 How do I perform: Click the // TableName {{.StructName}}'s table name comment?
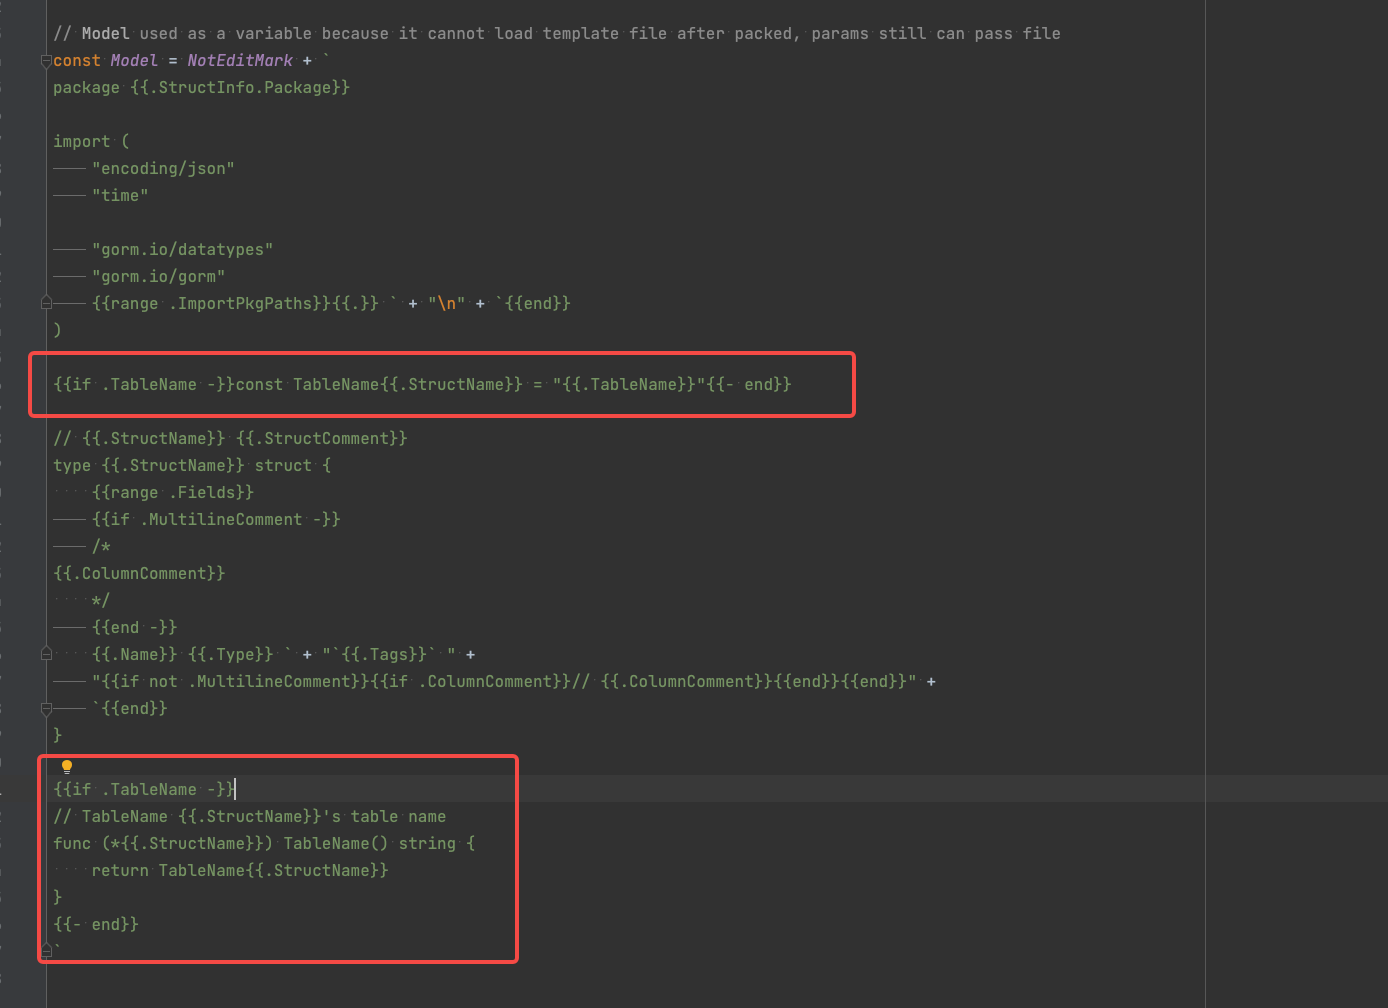click(x=250, y=817)
